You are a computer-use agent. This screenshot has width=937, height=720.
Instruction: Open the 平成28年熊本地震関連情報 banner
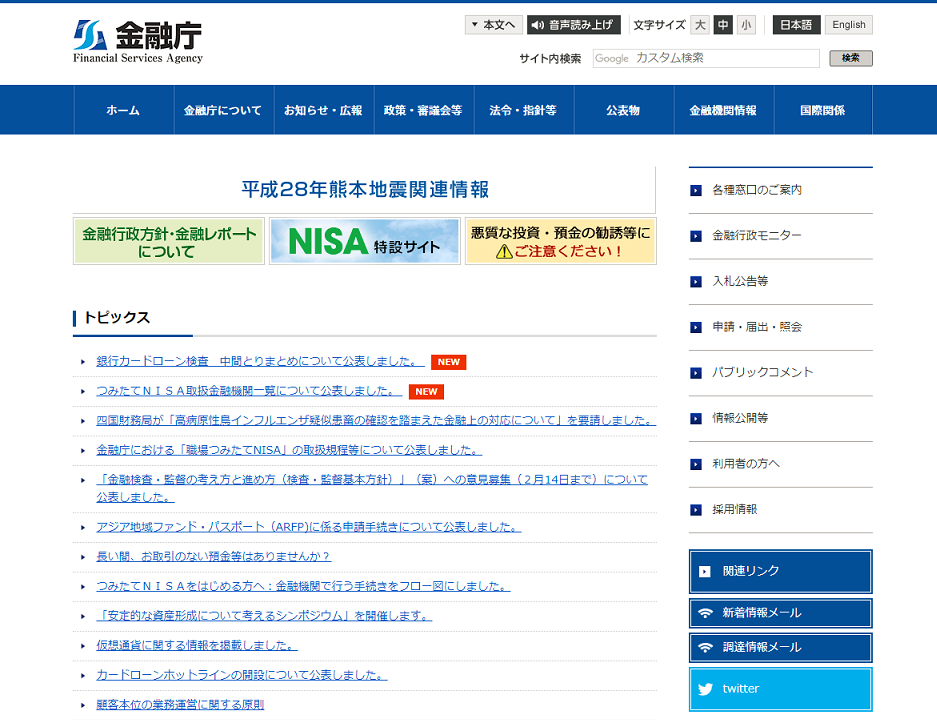tap(365, 189)
